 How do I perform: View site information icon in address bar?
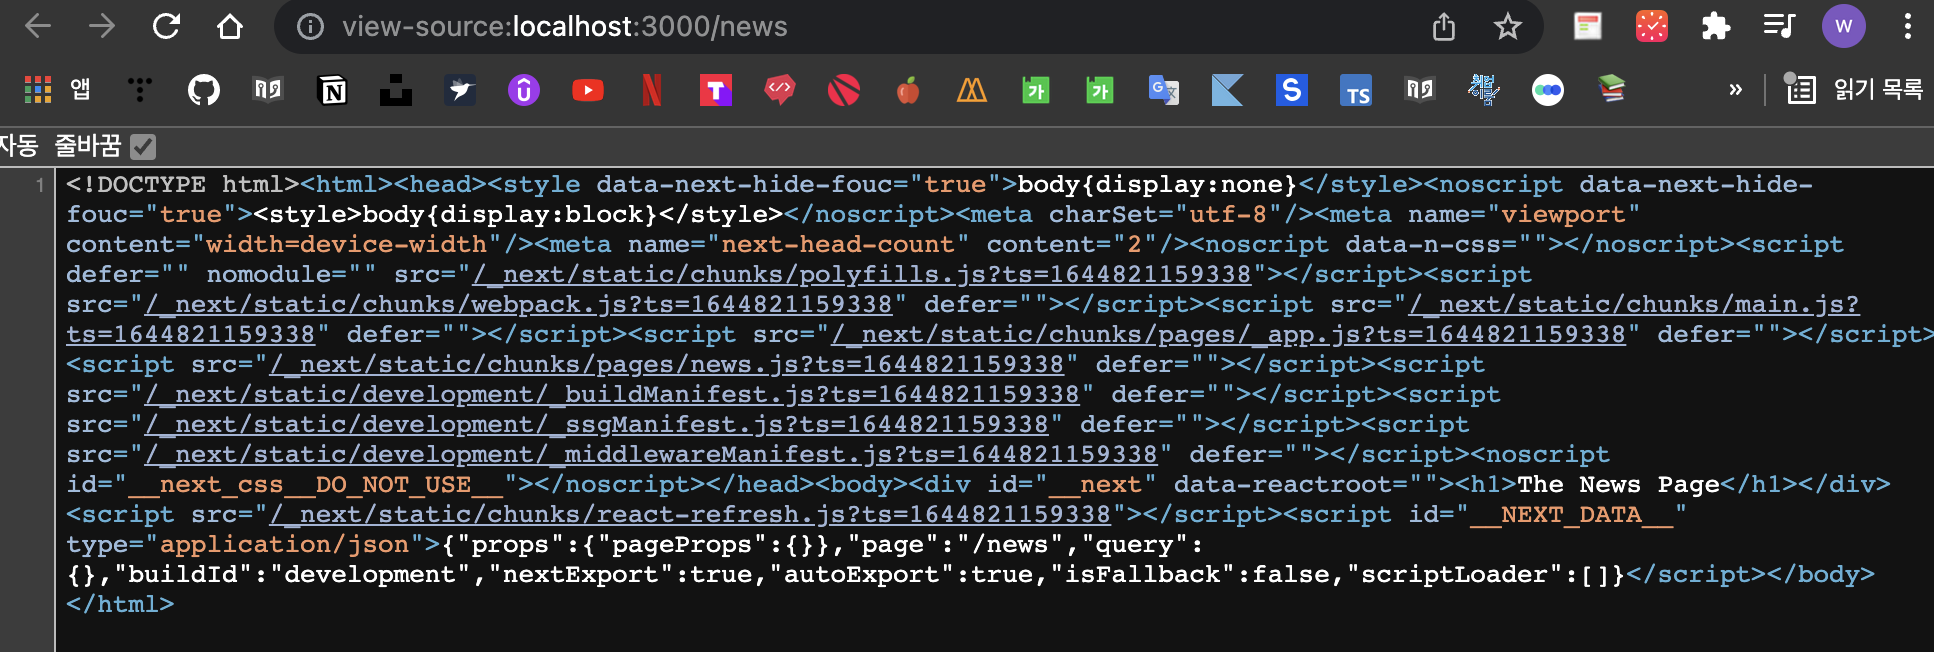[310, 27]
